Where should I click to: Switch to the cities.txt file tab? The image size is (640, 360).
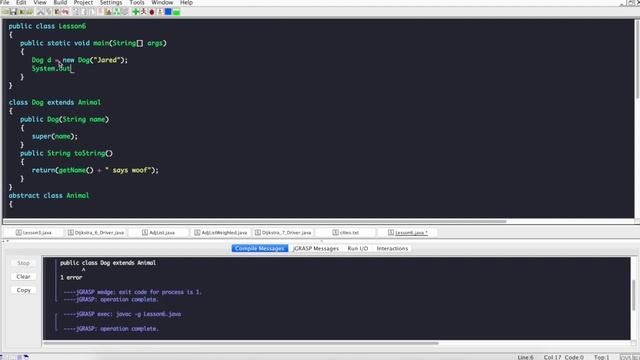point(345,233)
